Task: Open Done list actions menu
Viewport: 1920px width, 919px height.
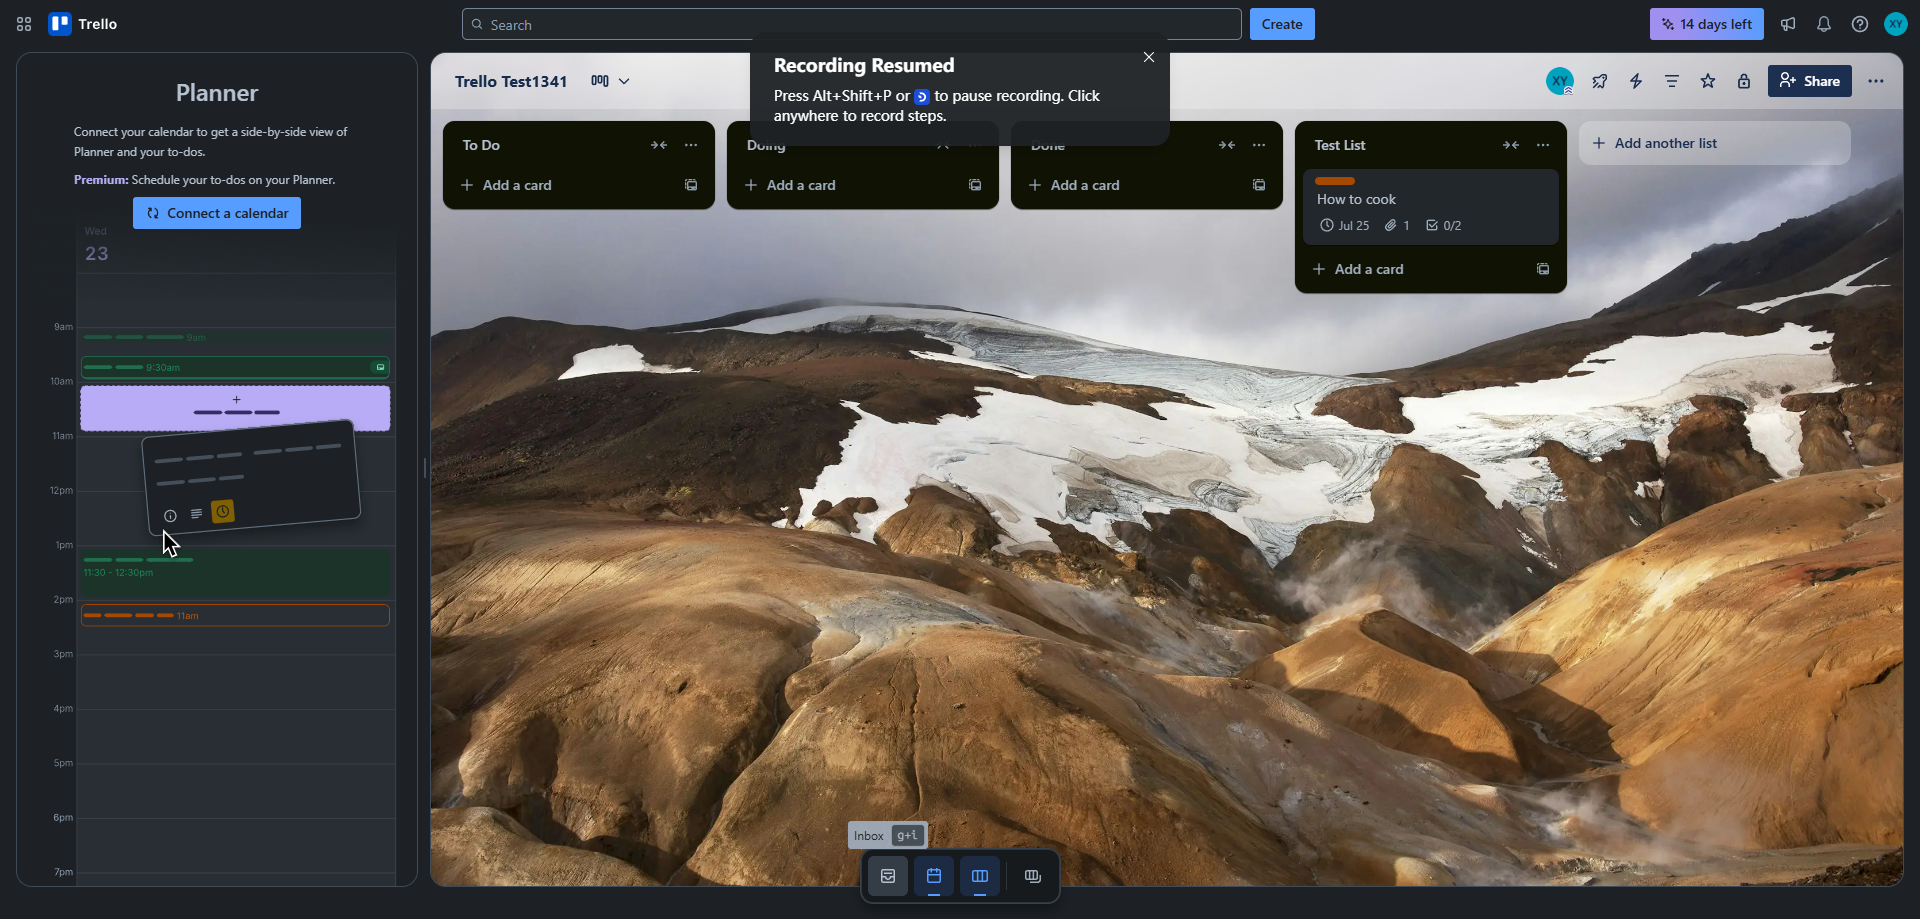Action: click(x=1259, y=145)
